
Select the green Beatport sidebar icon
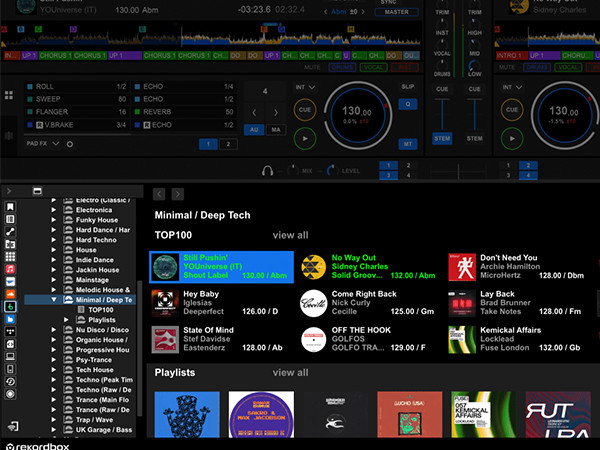tap(10, 307)
